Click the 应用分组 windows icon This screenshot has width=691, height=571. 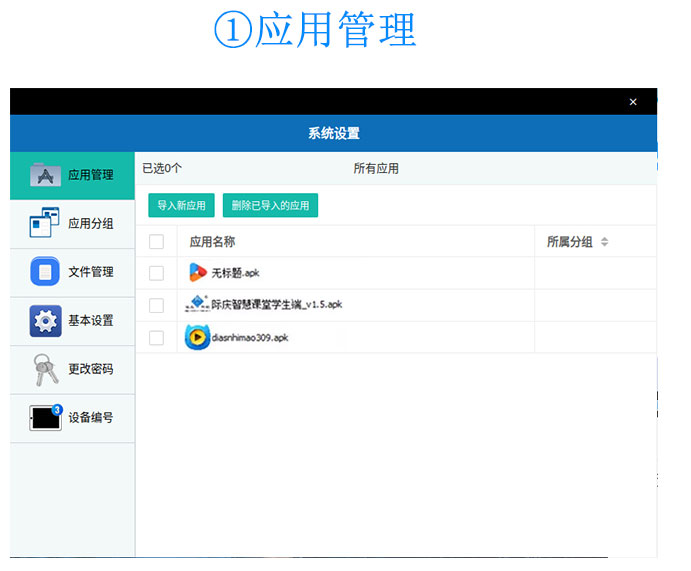pyautogui.click(x=44, y=222)
